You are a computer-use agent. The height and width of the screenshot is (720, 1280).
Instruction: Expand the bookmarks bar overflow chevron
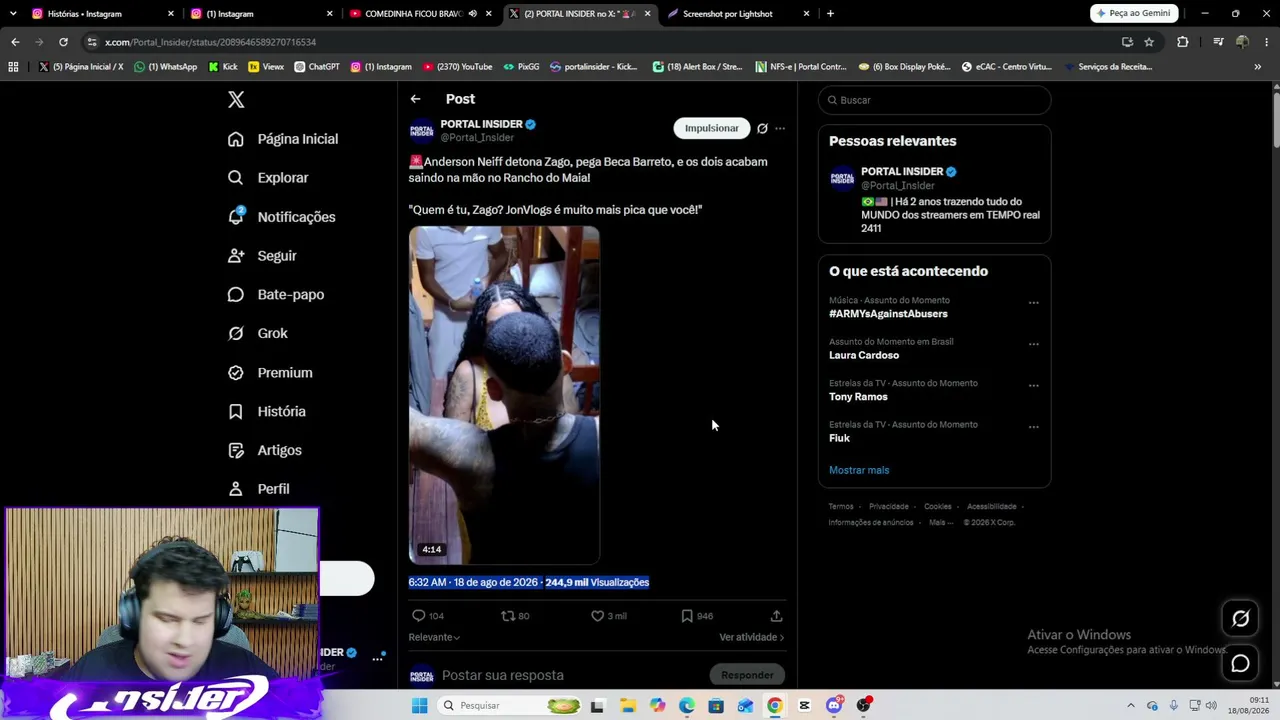pyautogui.click(x=1257, y=67)
